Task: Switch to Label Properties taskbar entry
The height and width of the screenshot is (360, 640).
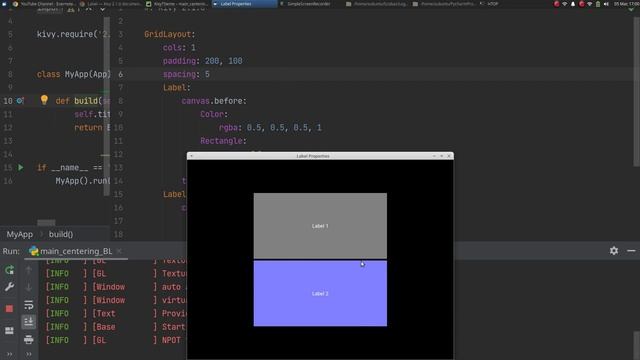Action: tap(244, 4)
